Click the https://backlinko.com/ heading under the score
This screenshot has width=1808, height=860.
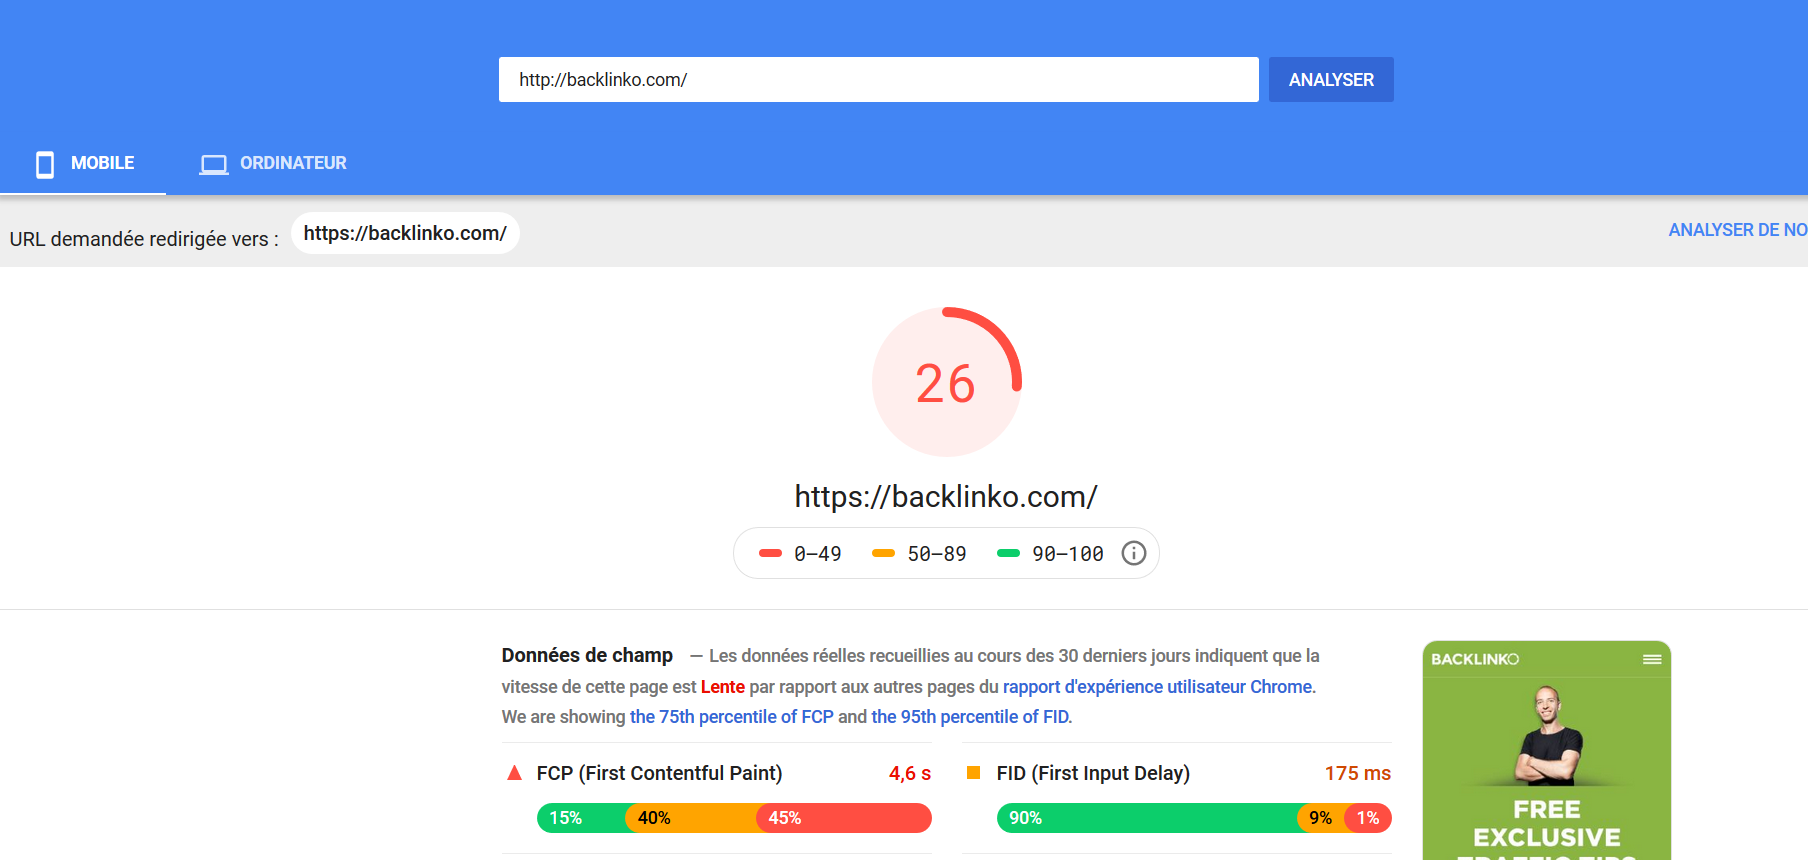pyautogui.click(x=946, y=497)
